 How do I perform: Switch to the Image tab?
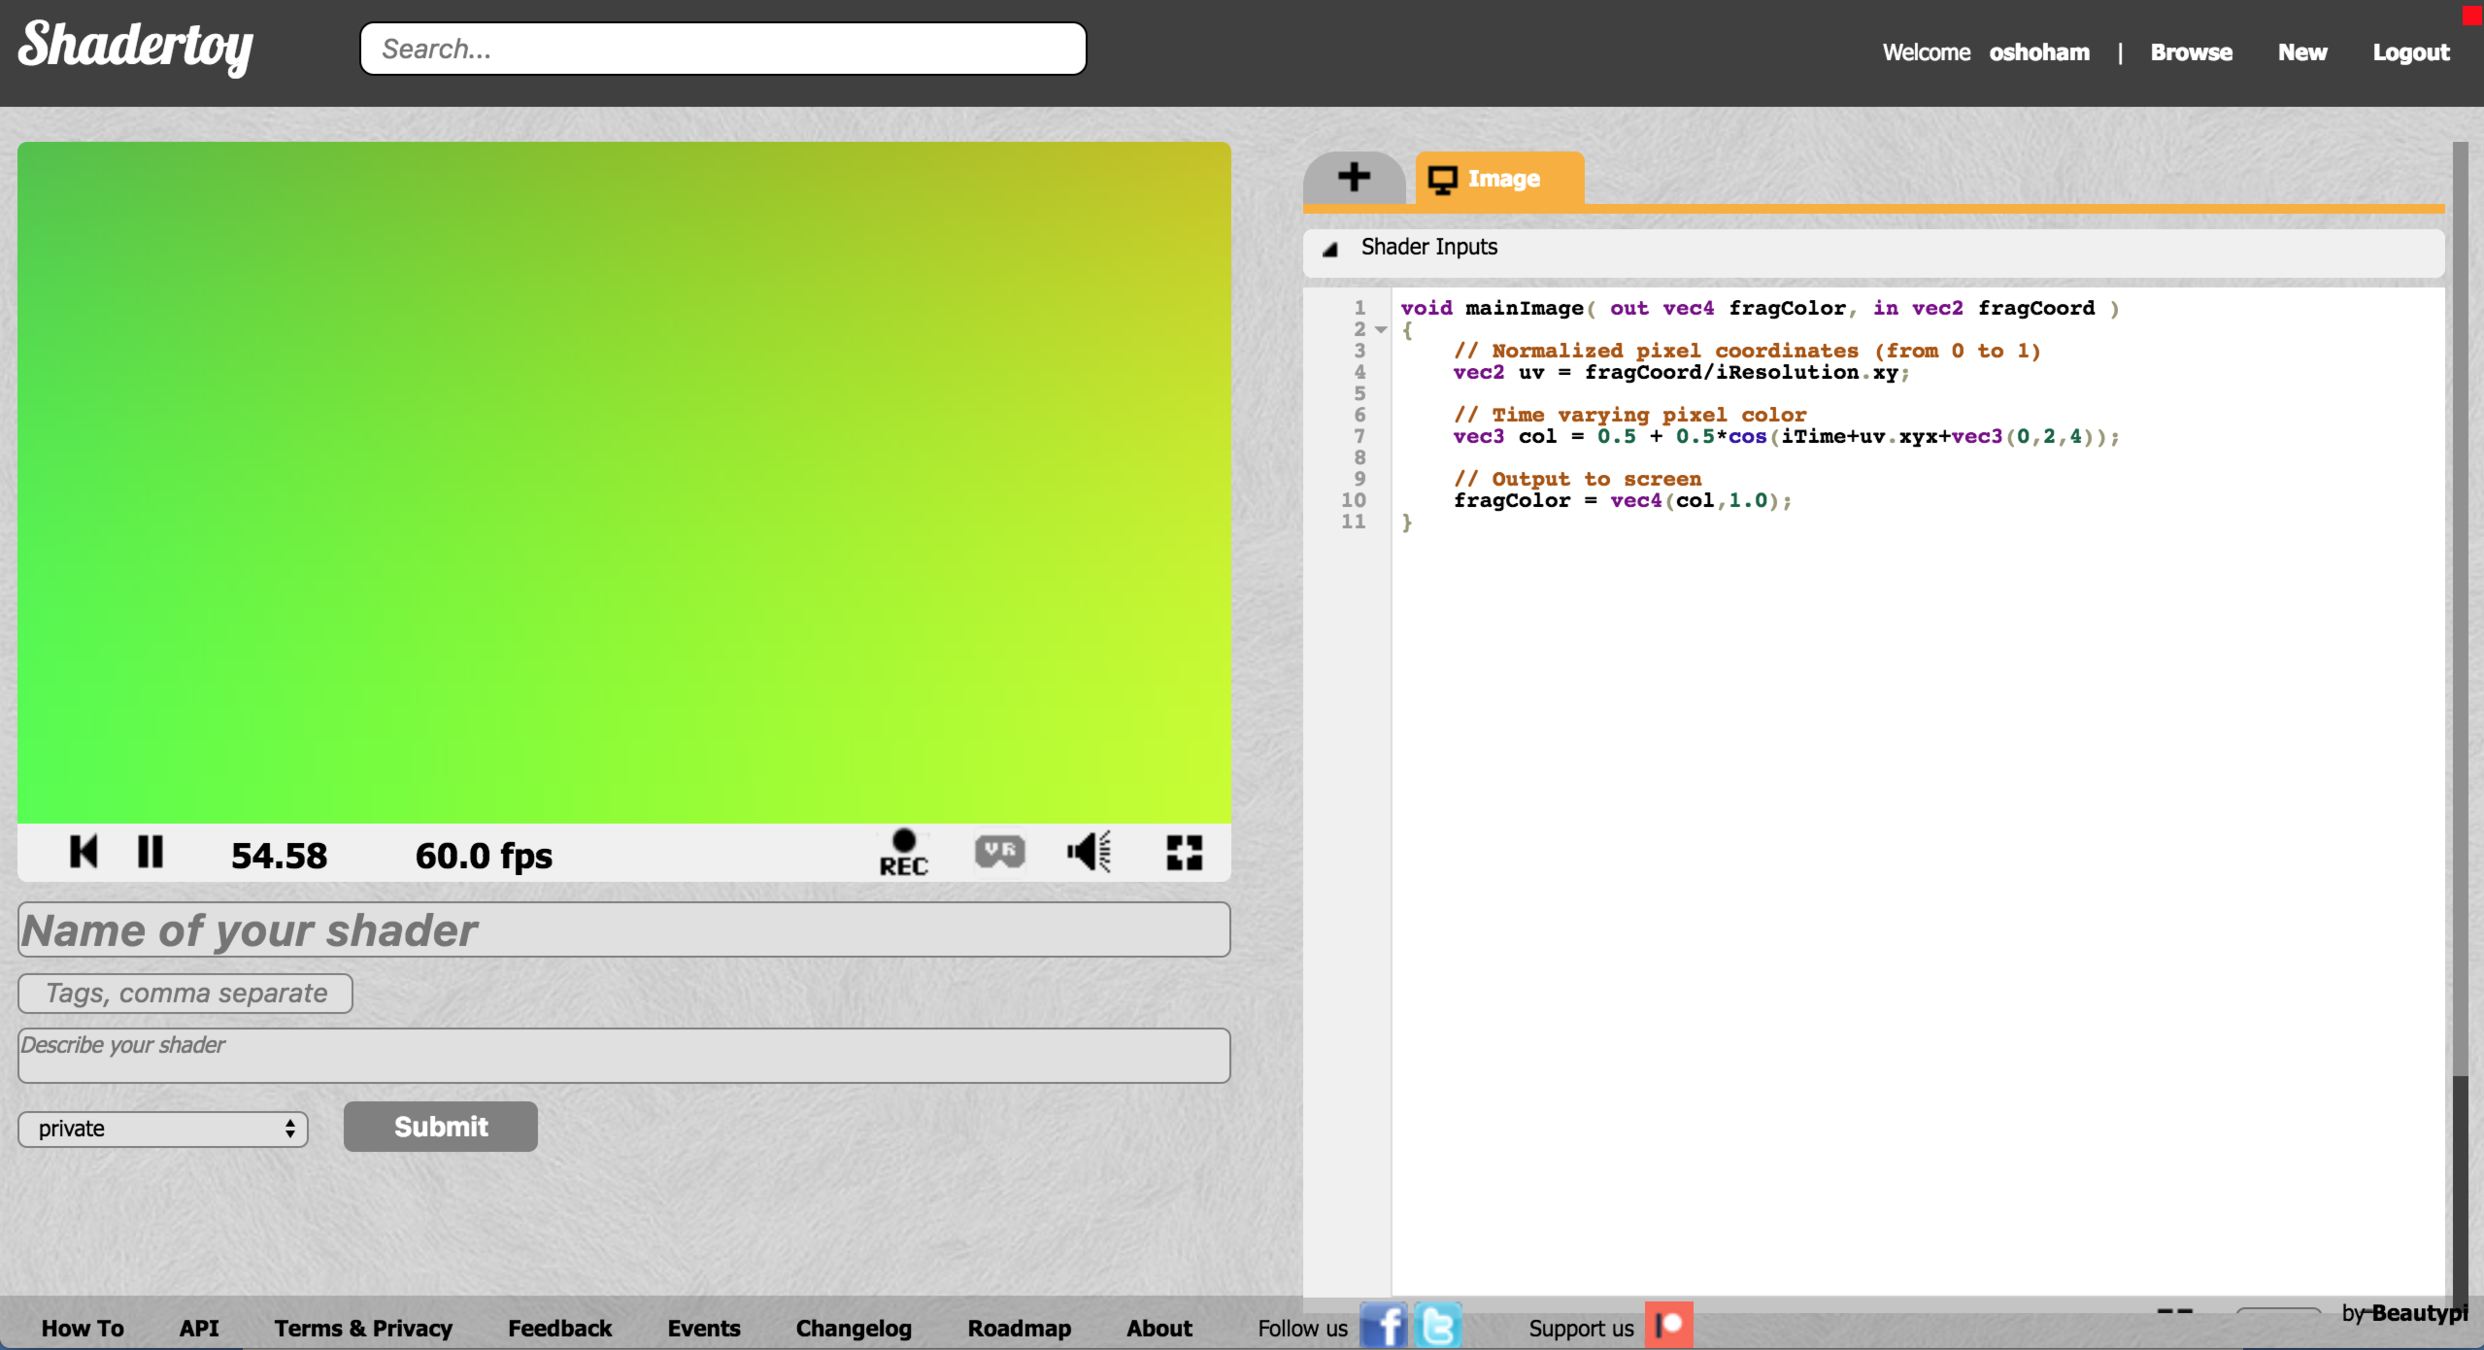click(1498, 179)
